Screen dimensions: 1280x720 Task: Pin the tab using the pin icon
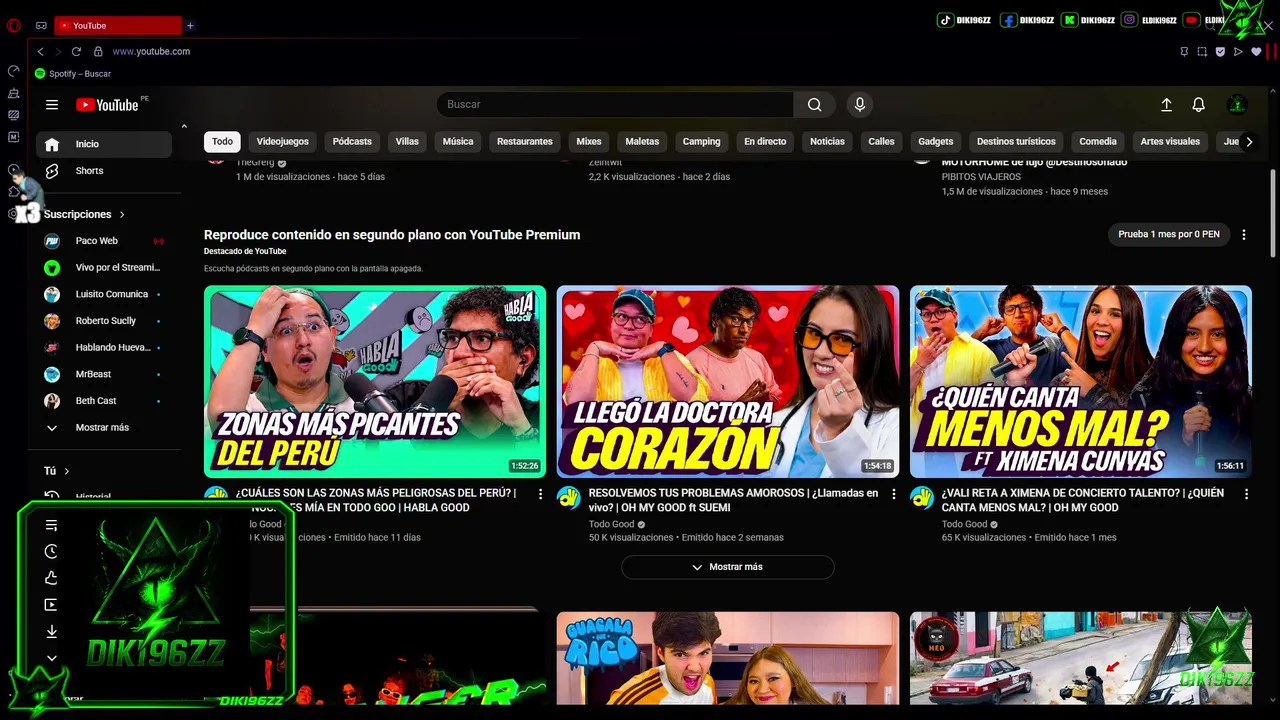pos(1184,51)
